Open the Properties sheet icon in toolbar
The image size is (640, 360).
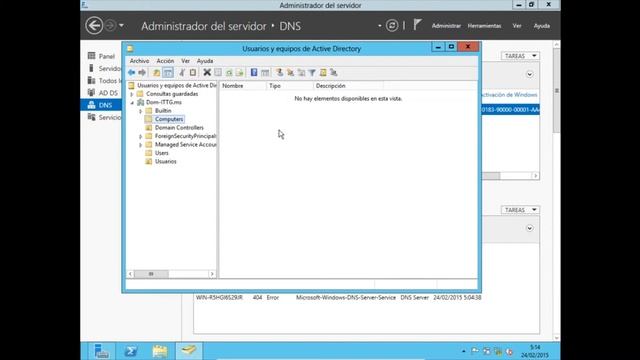coord(218,73)
